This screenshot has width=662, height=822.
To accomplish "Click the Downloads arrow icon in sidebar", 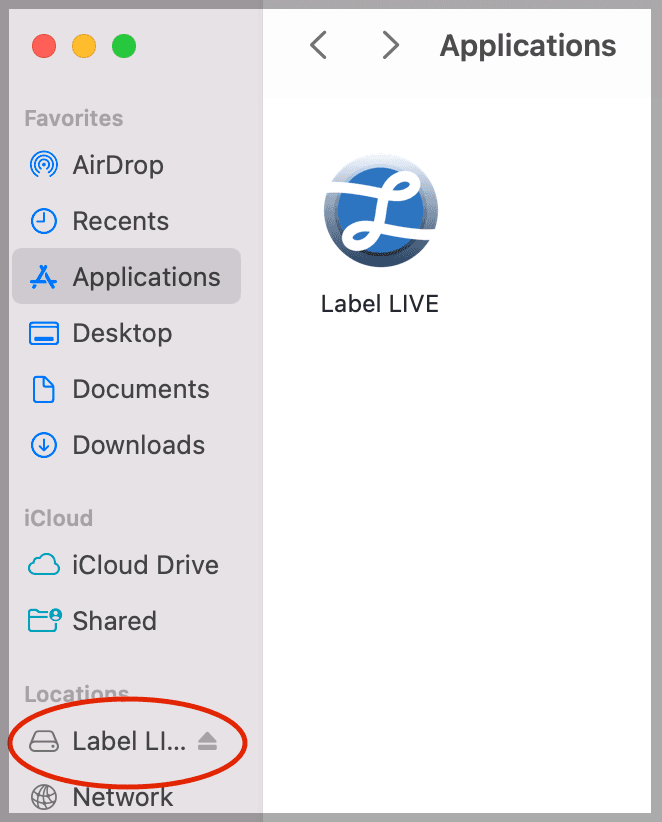I will click(x=43, y=445).
